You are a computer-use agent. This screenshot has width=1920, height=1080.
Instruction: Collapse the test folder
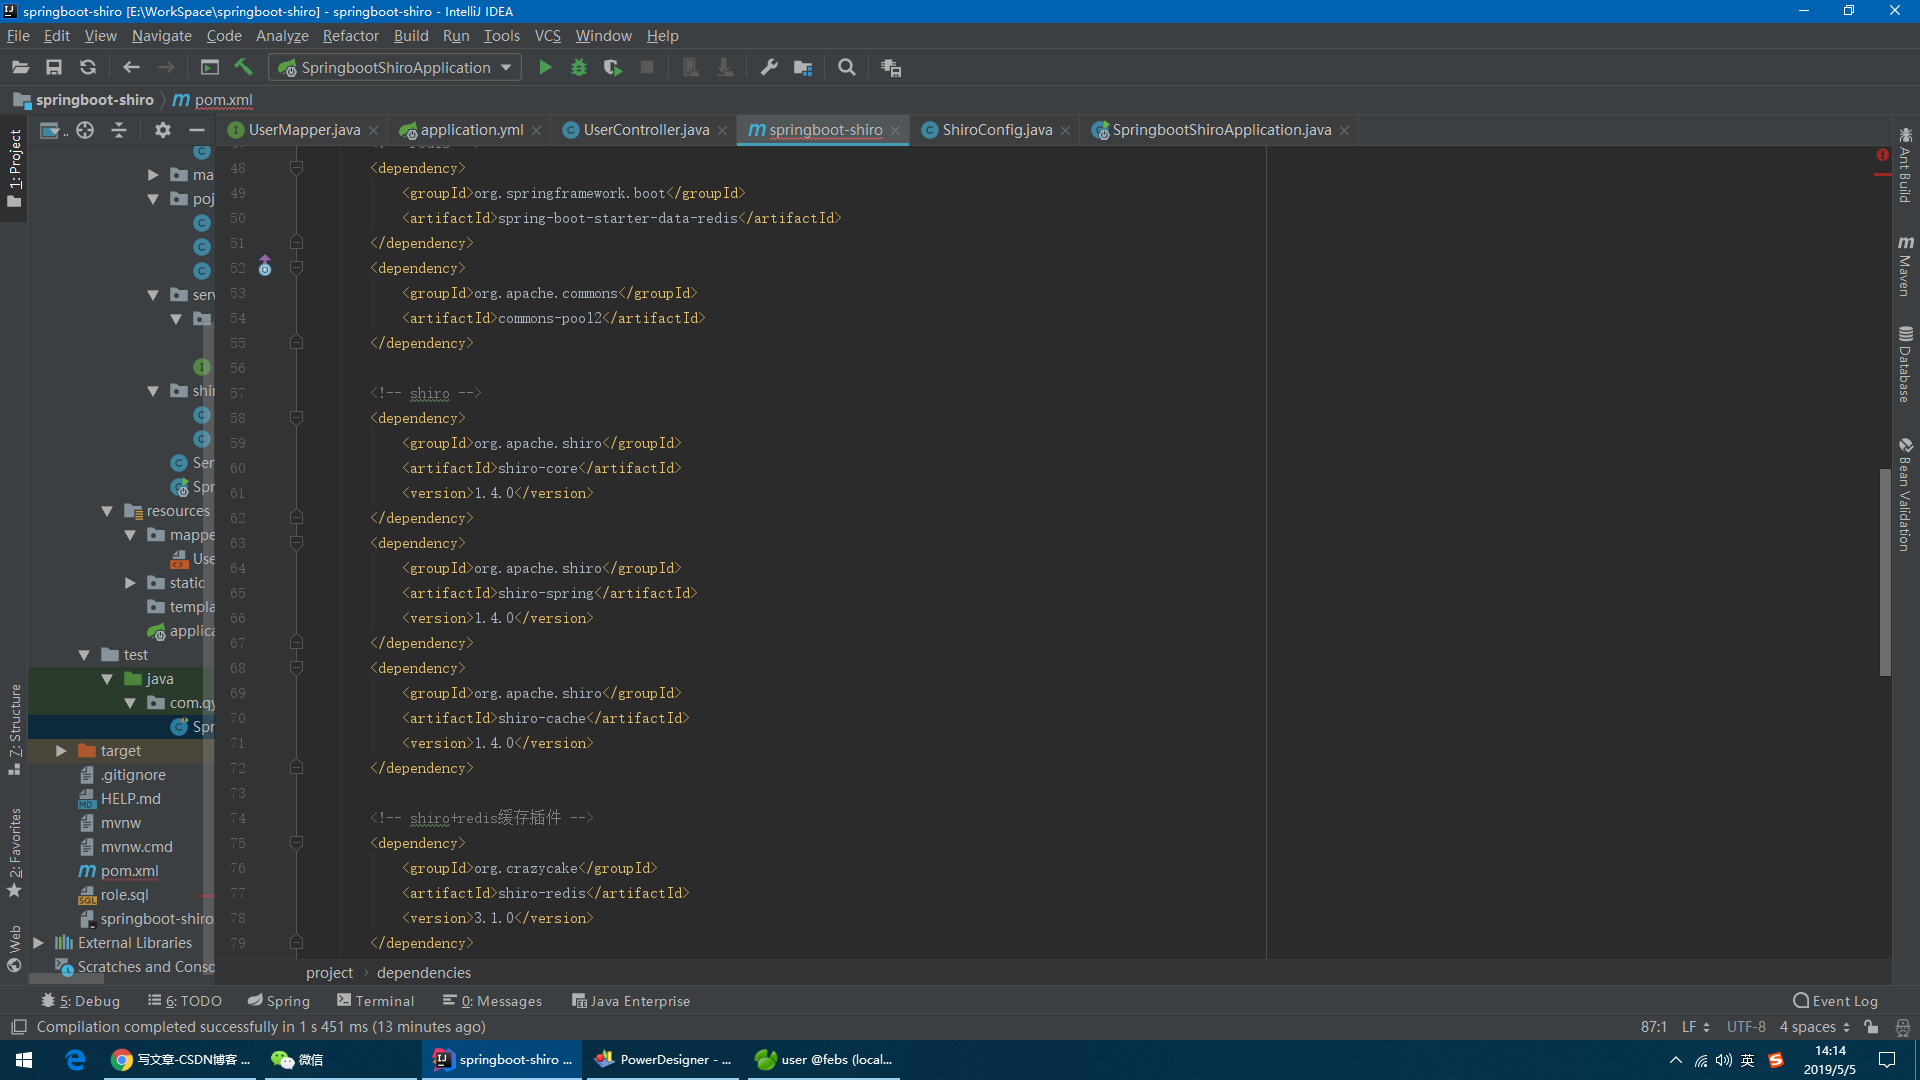[x=84, y=655]
